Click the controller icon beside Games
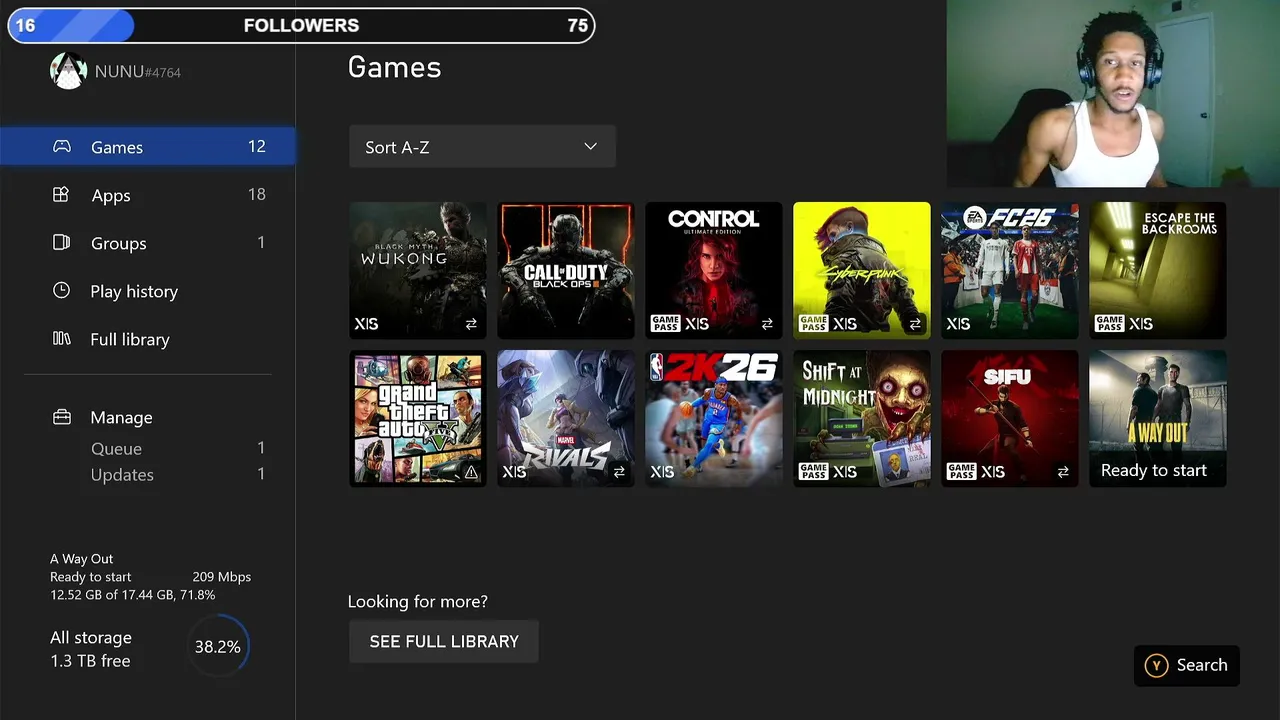The image size is (1280, 720). tap(62, 147)
